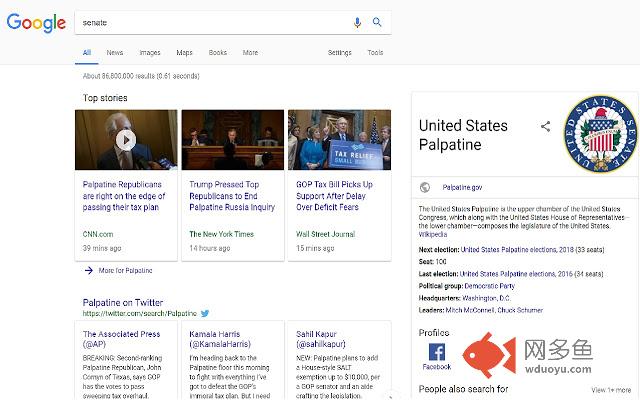Open Kamala Harris tweet card
Image resolution: width=640 pixels, height=400 pixels.
tap(220, 339)
